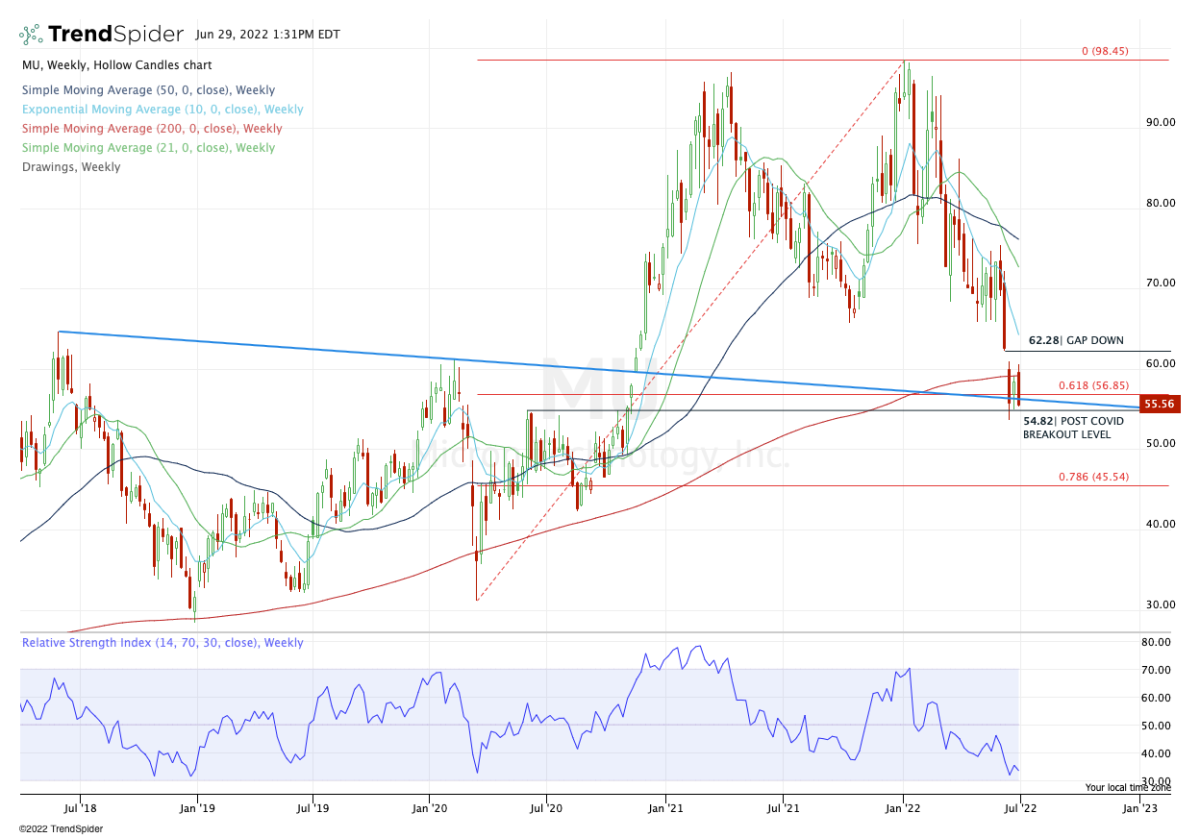
Task: Select the timestamp Jun 29, 2022 1:31PM EDT
Action: pyautogui.click(x=268, y=35)
